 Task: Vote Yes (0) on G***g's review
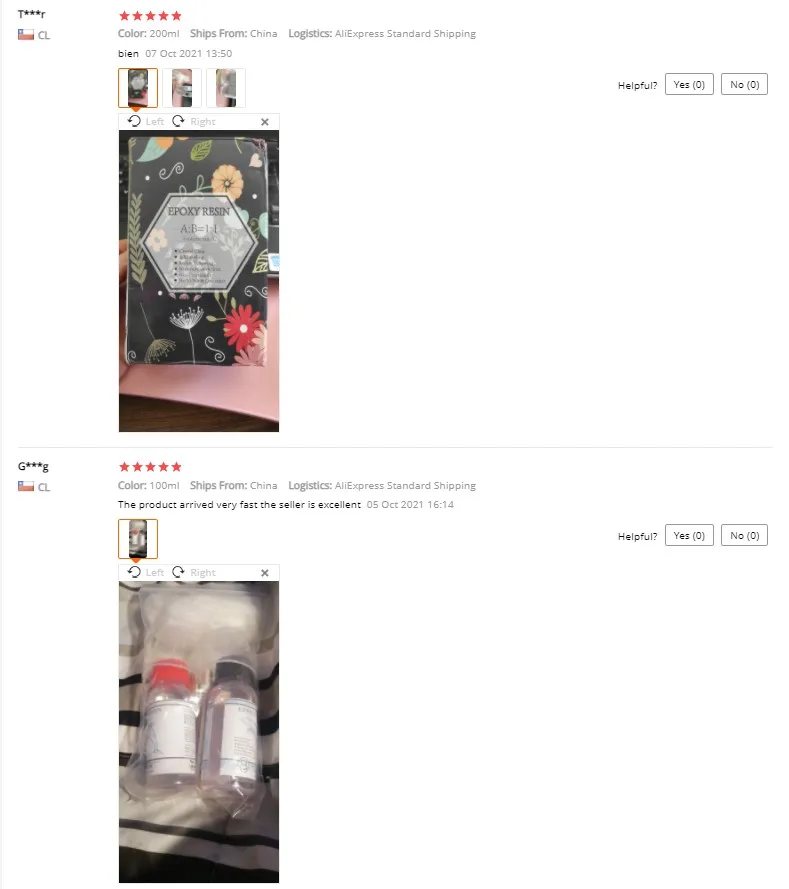689,535
